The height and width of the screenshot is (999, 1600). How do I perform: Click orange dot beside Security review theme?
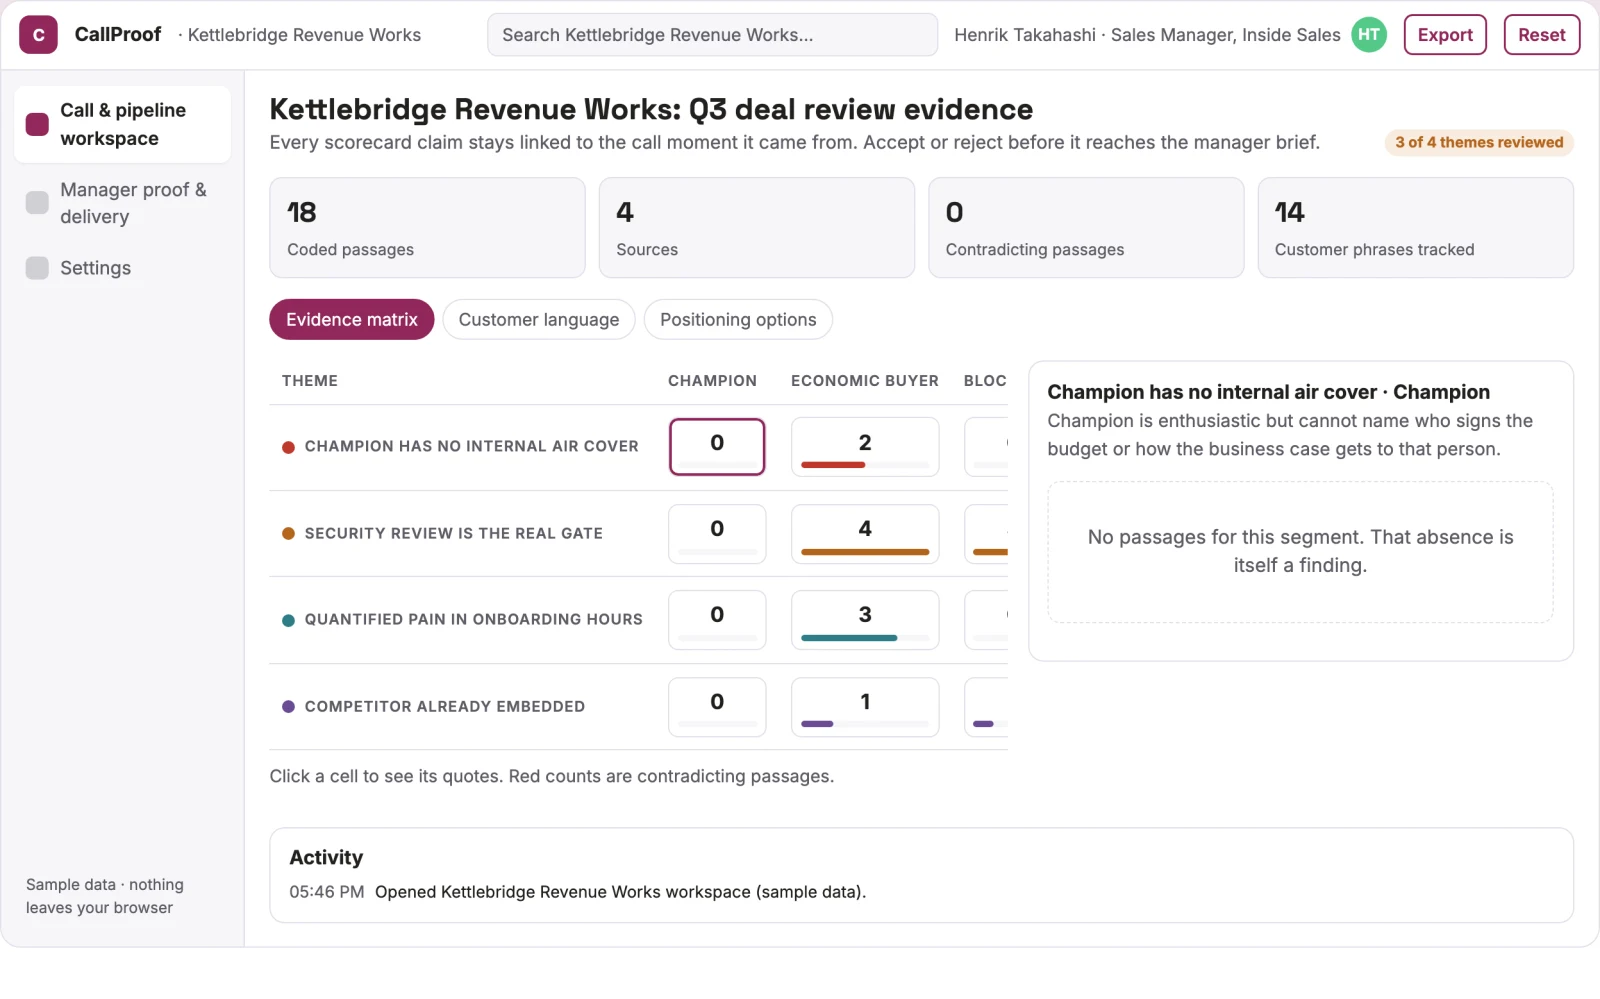(x=288, y=534)
